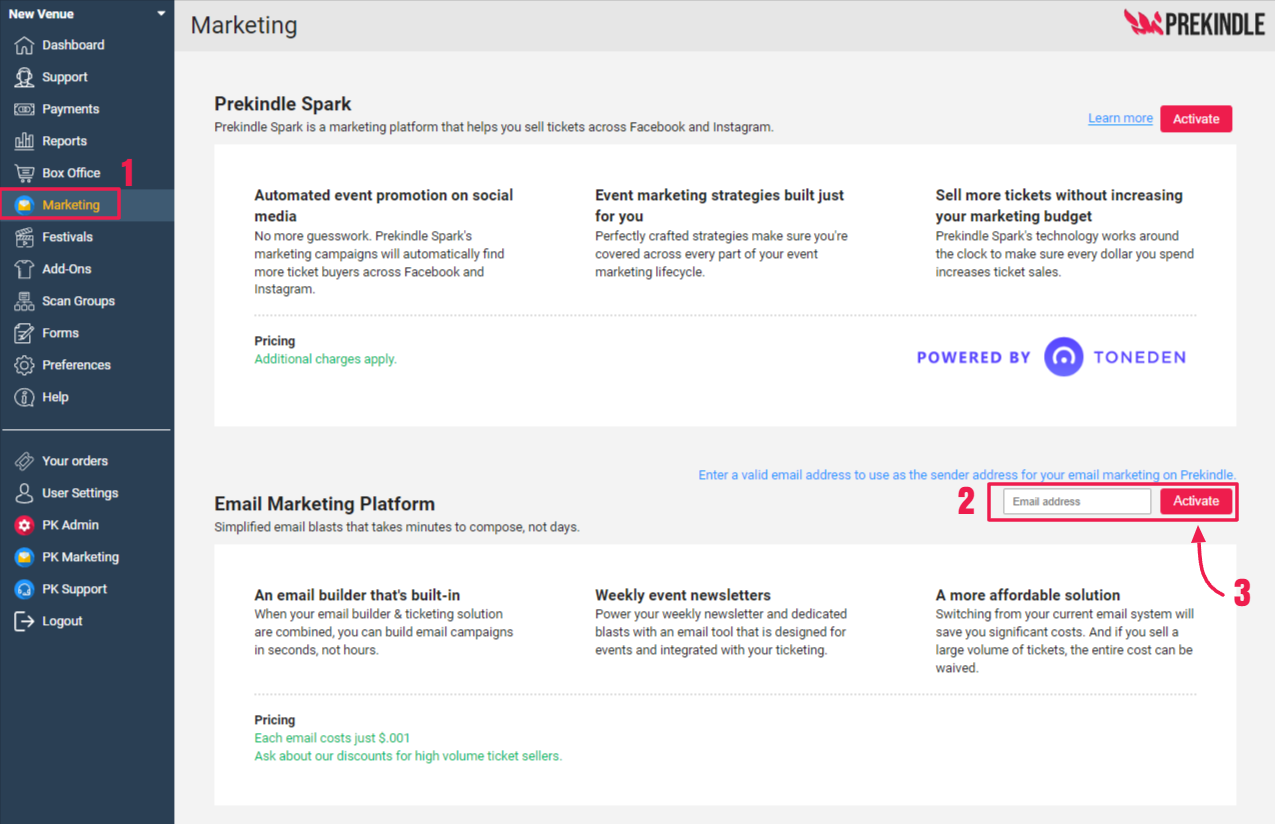Click the Prekindle logo

[1194, 24]
